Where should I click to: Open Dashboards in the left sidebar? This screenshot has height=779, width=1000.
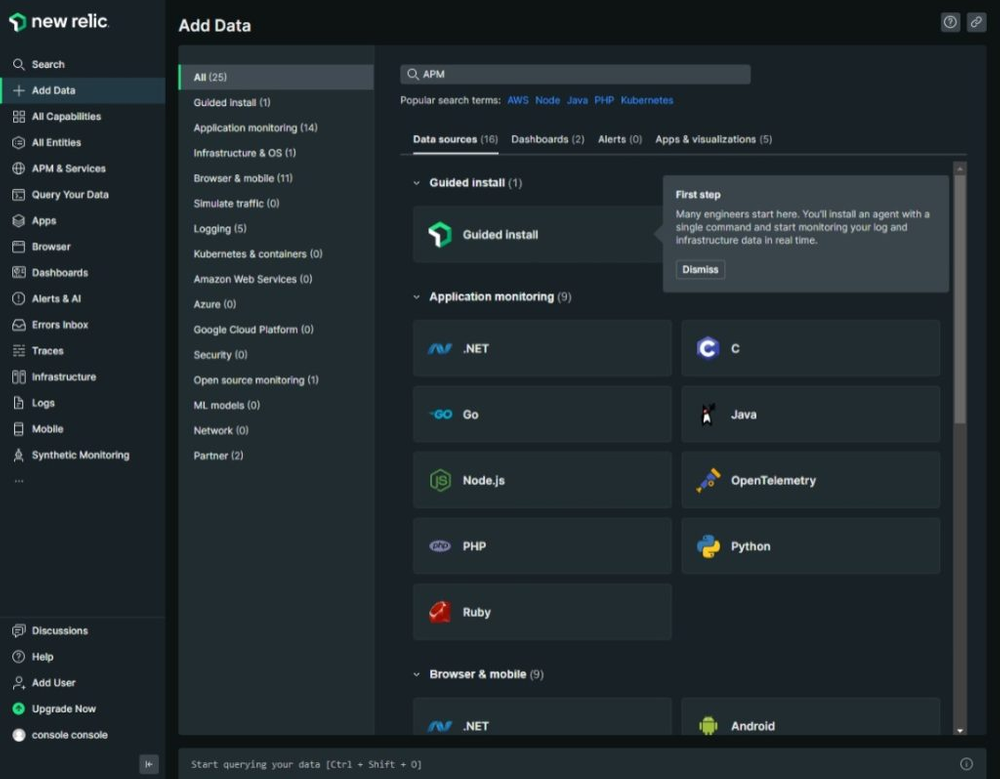59,273
